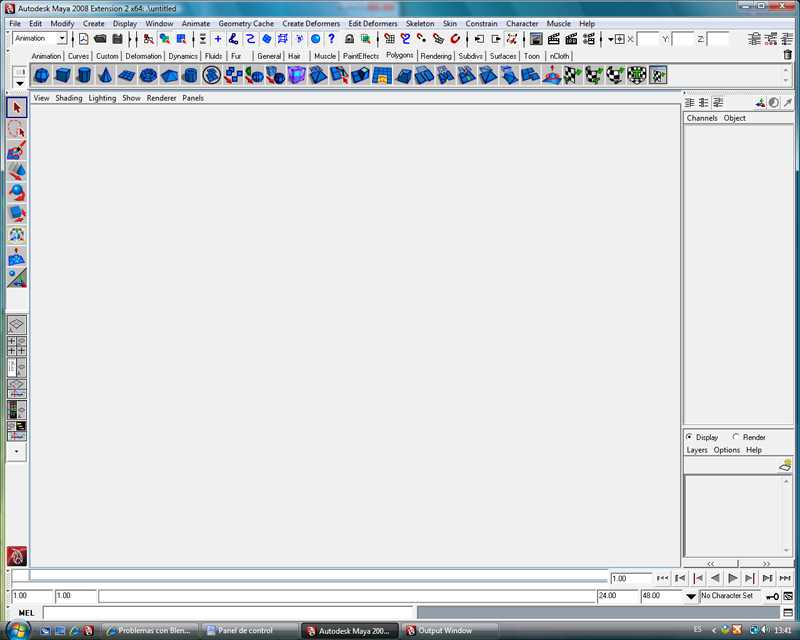Toggle the lock current selection icon

tap(349, 39)
